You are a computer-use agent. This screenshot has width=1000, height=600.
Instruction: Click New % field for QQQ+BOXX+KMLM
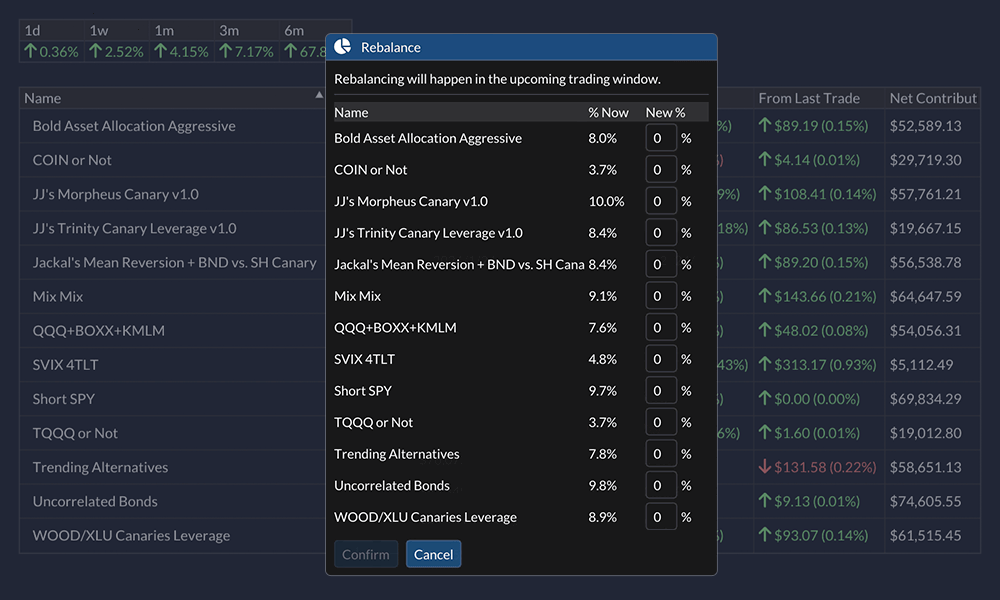pos(661,328)
